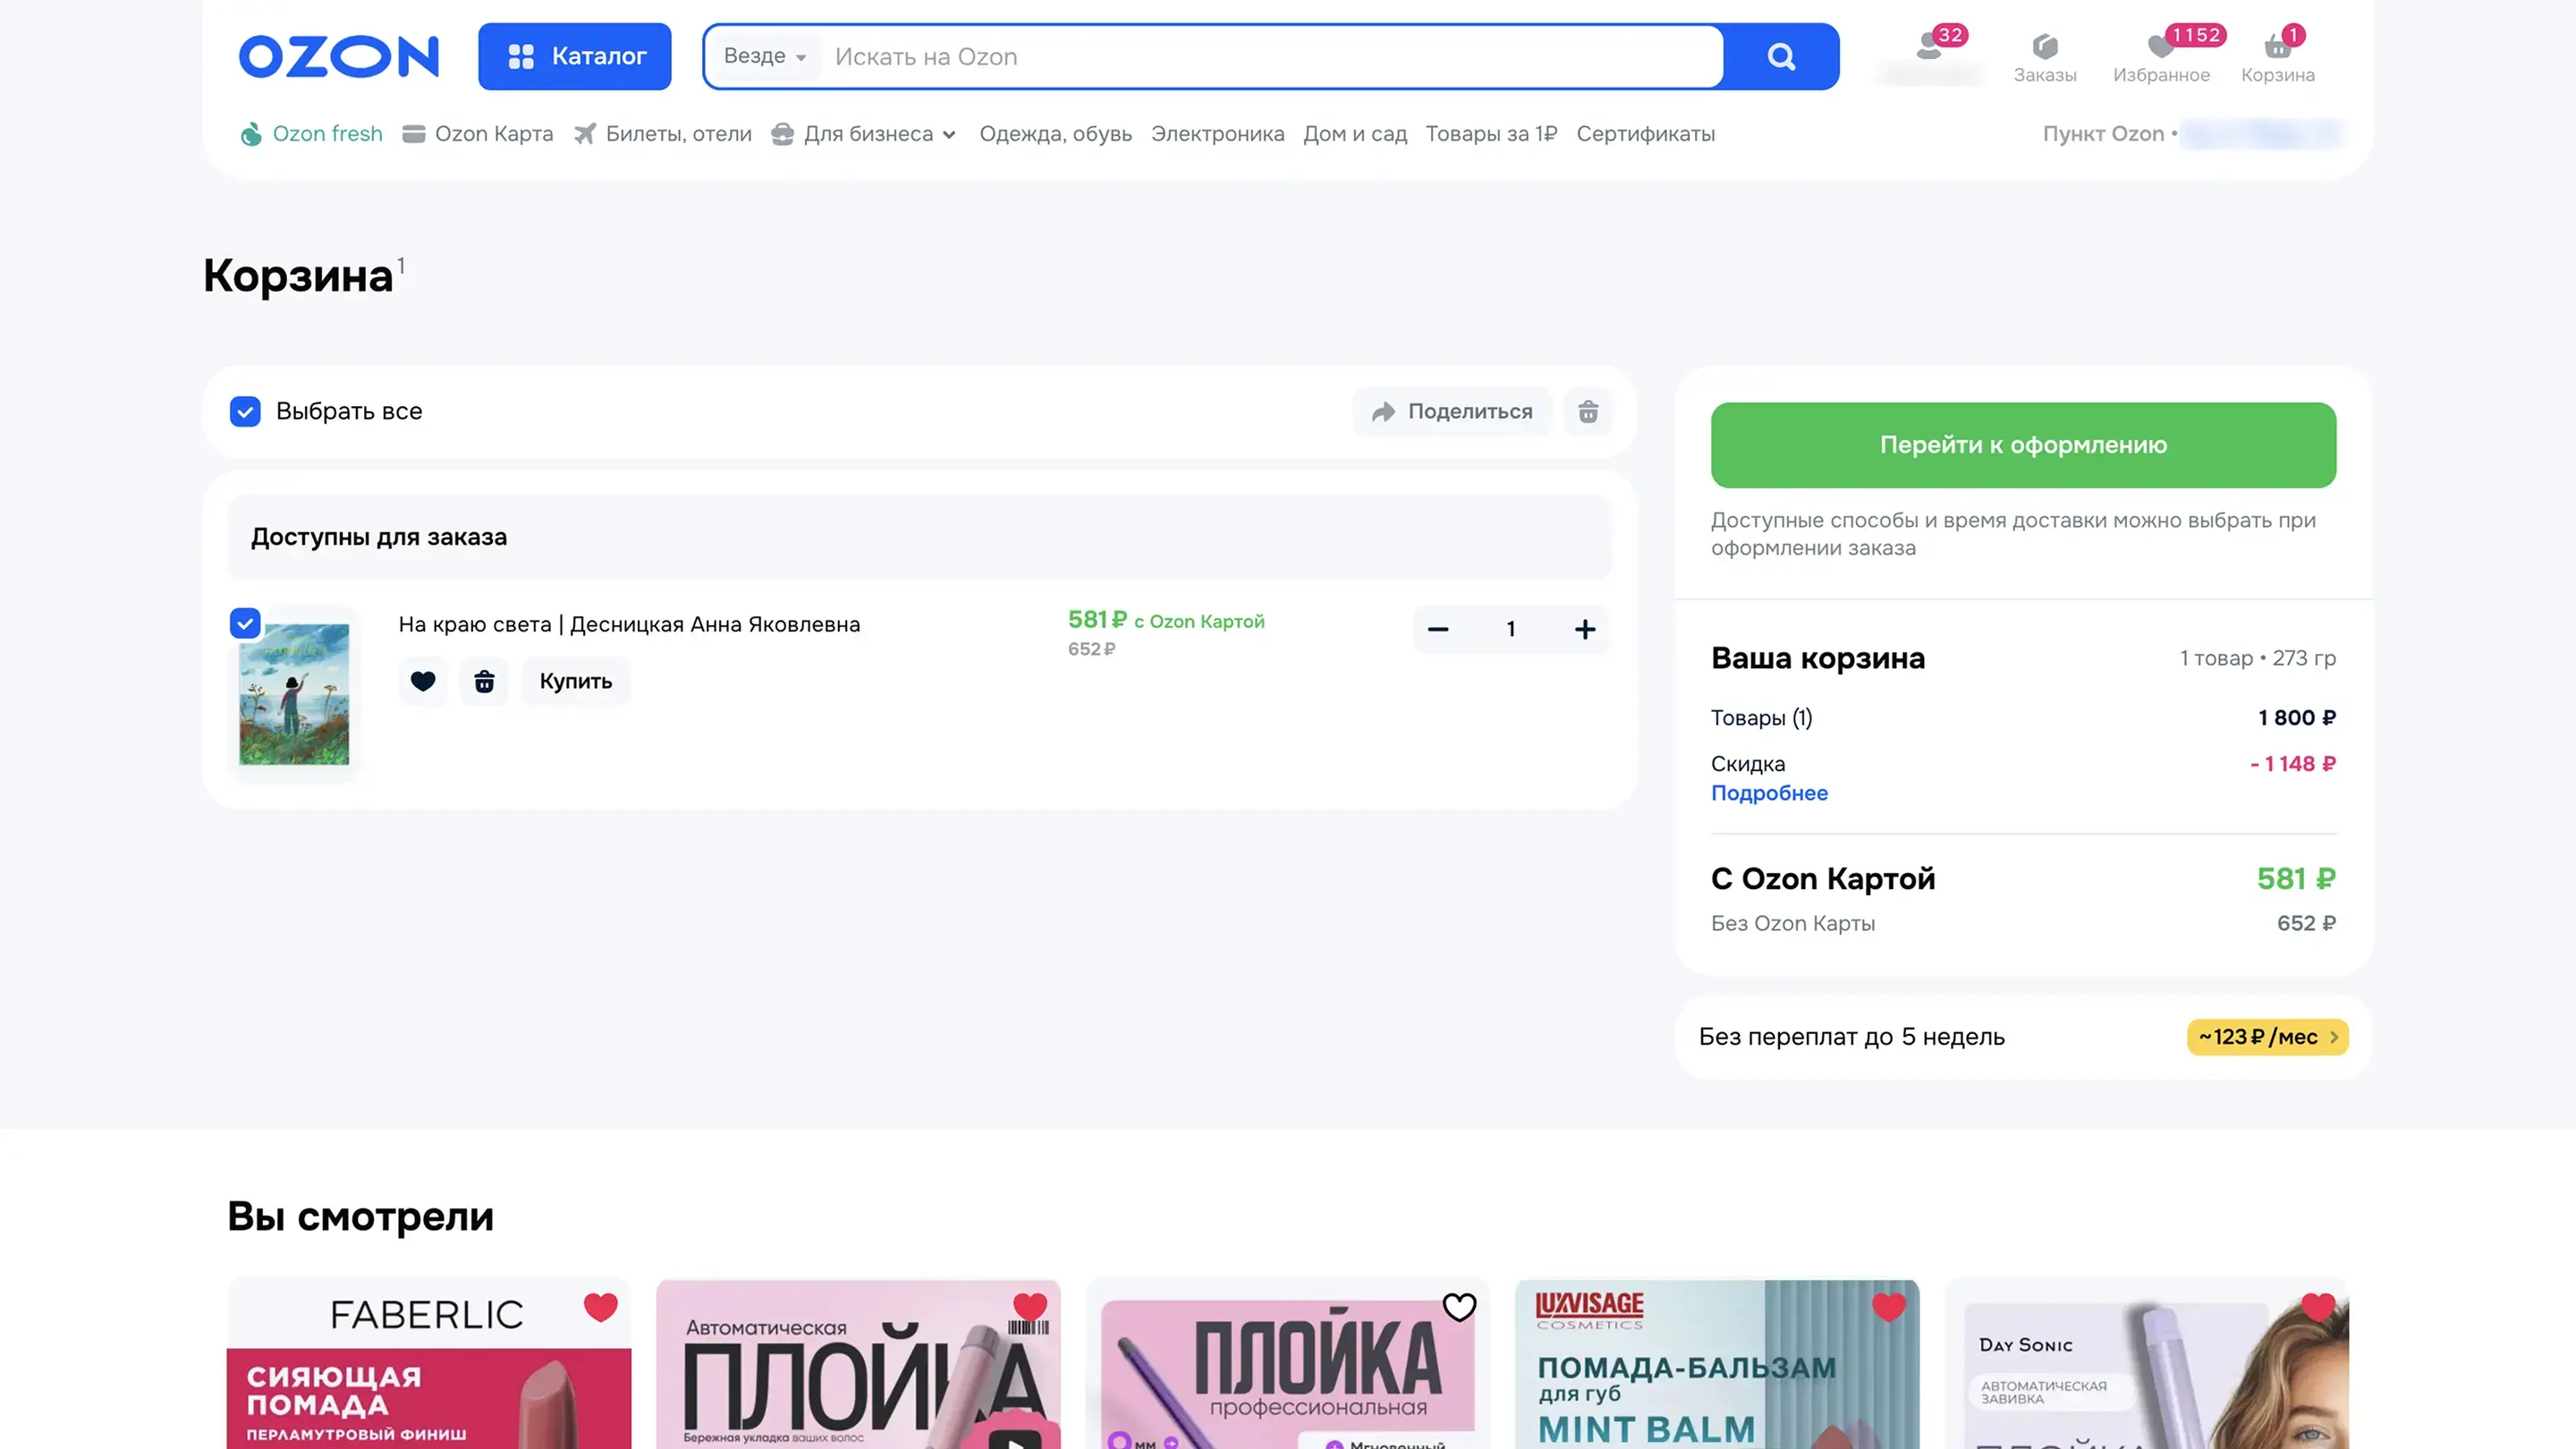Go to the Электроника category
2576x1449 pixels.
coord(1217,134)
